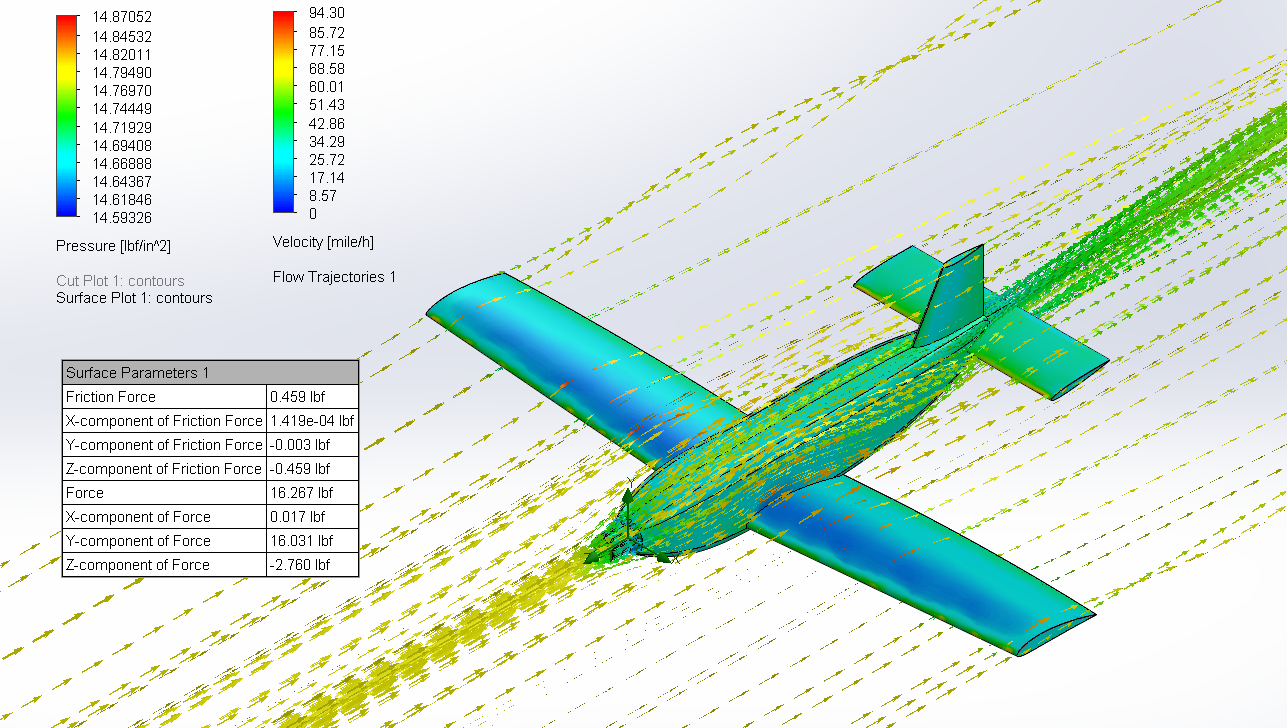Click the 'Y-component of Force' row label
1287x728 pixels.
138,541
